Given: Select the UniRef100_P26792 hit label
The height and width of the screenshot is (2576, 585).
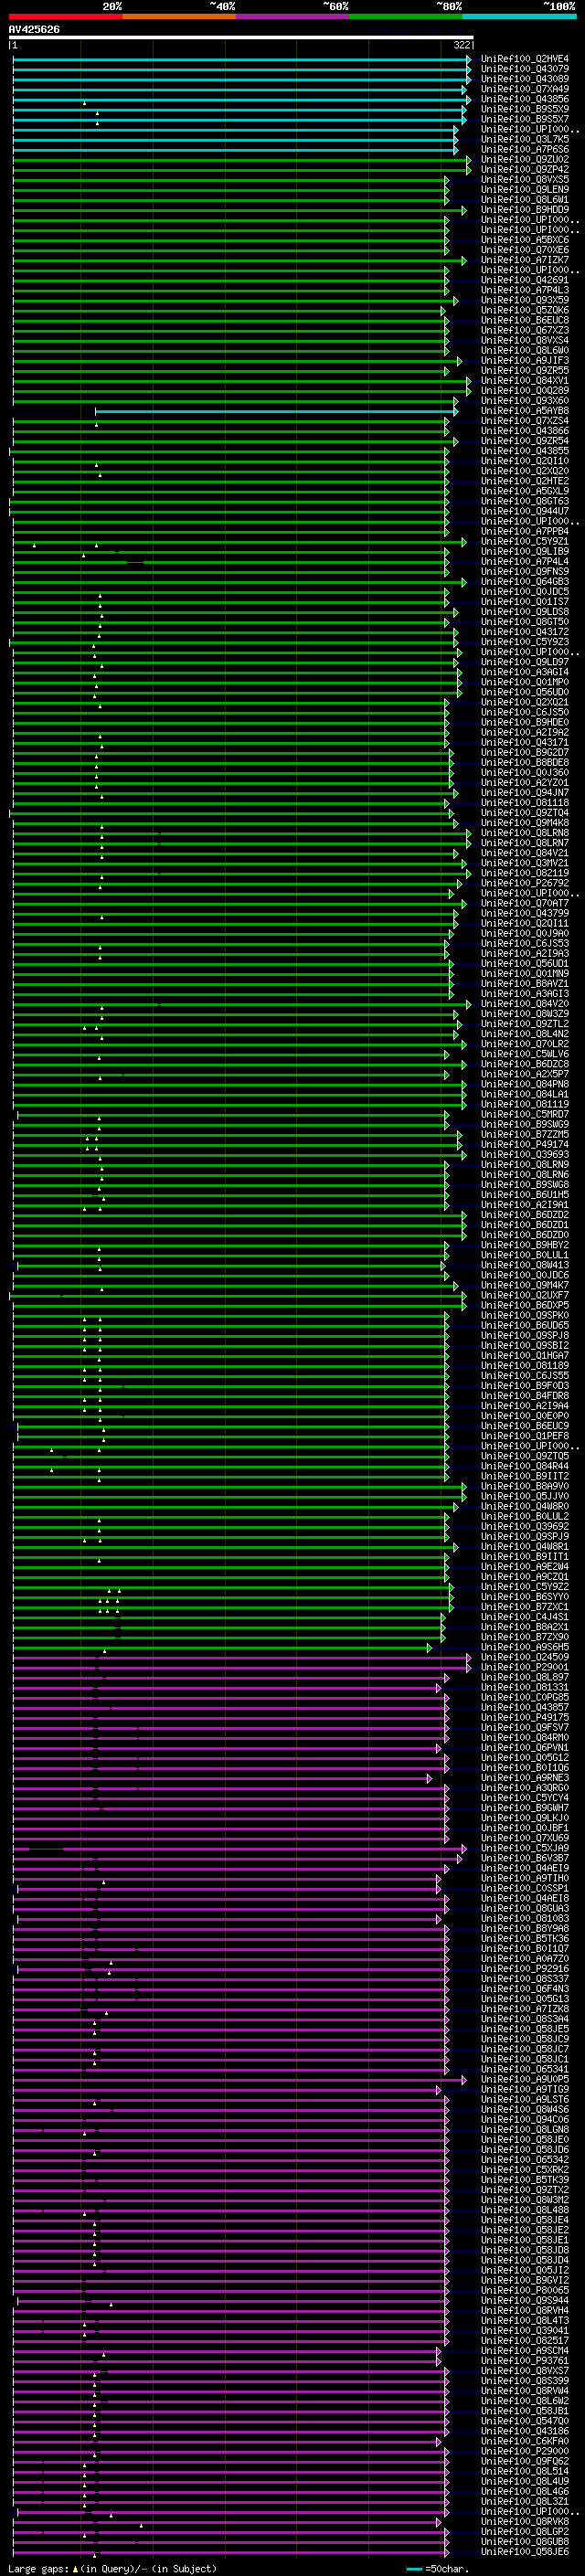Looking at the screenshot, I should pos(524,883).
